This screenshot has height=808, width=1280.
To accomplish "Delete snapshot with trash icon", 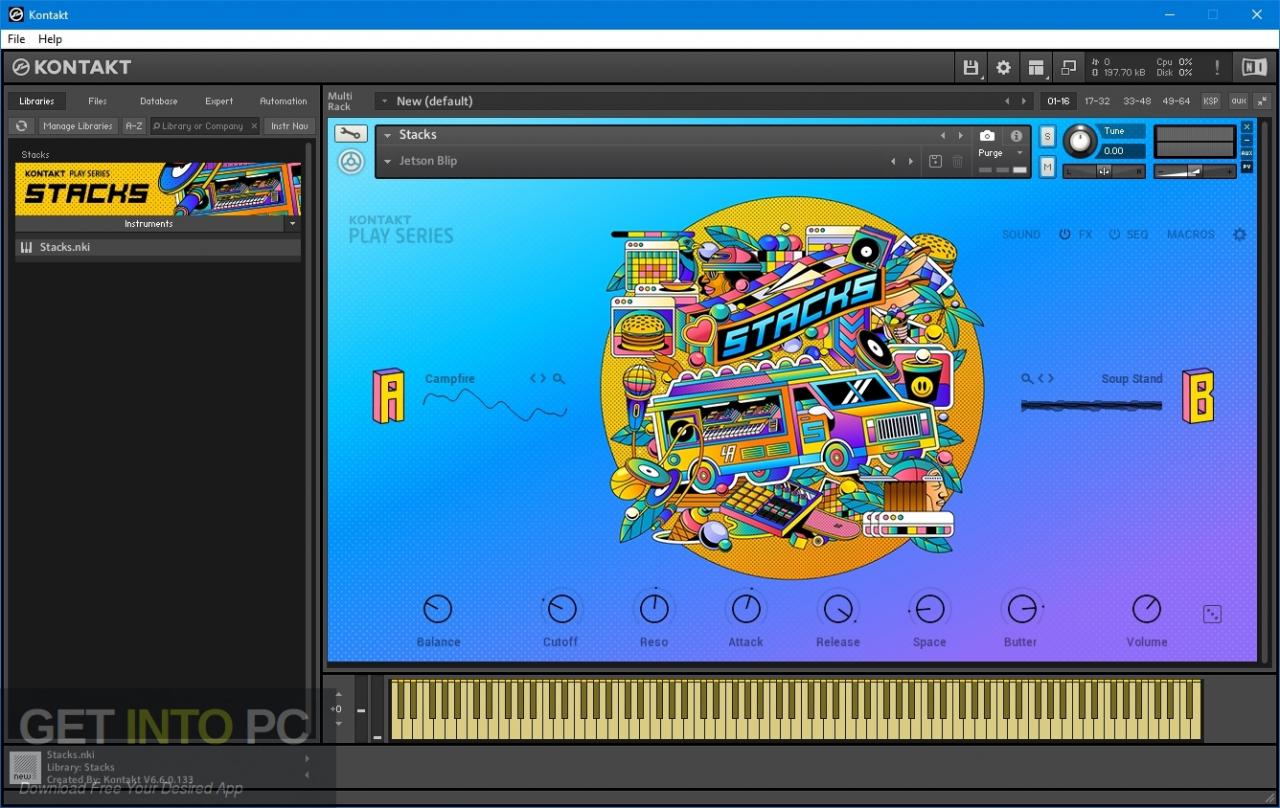I will coord(957,161).
